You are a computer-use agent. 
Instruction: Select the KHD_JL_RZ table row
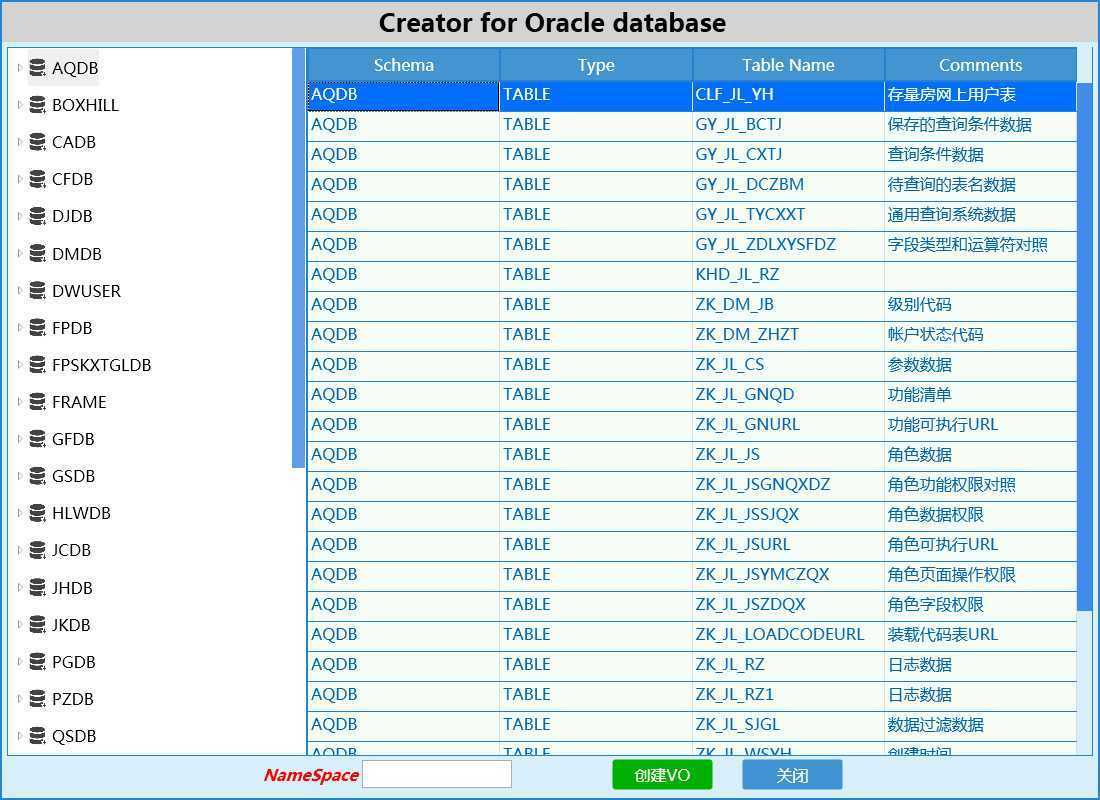point(692,275)
